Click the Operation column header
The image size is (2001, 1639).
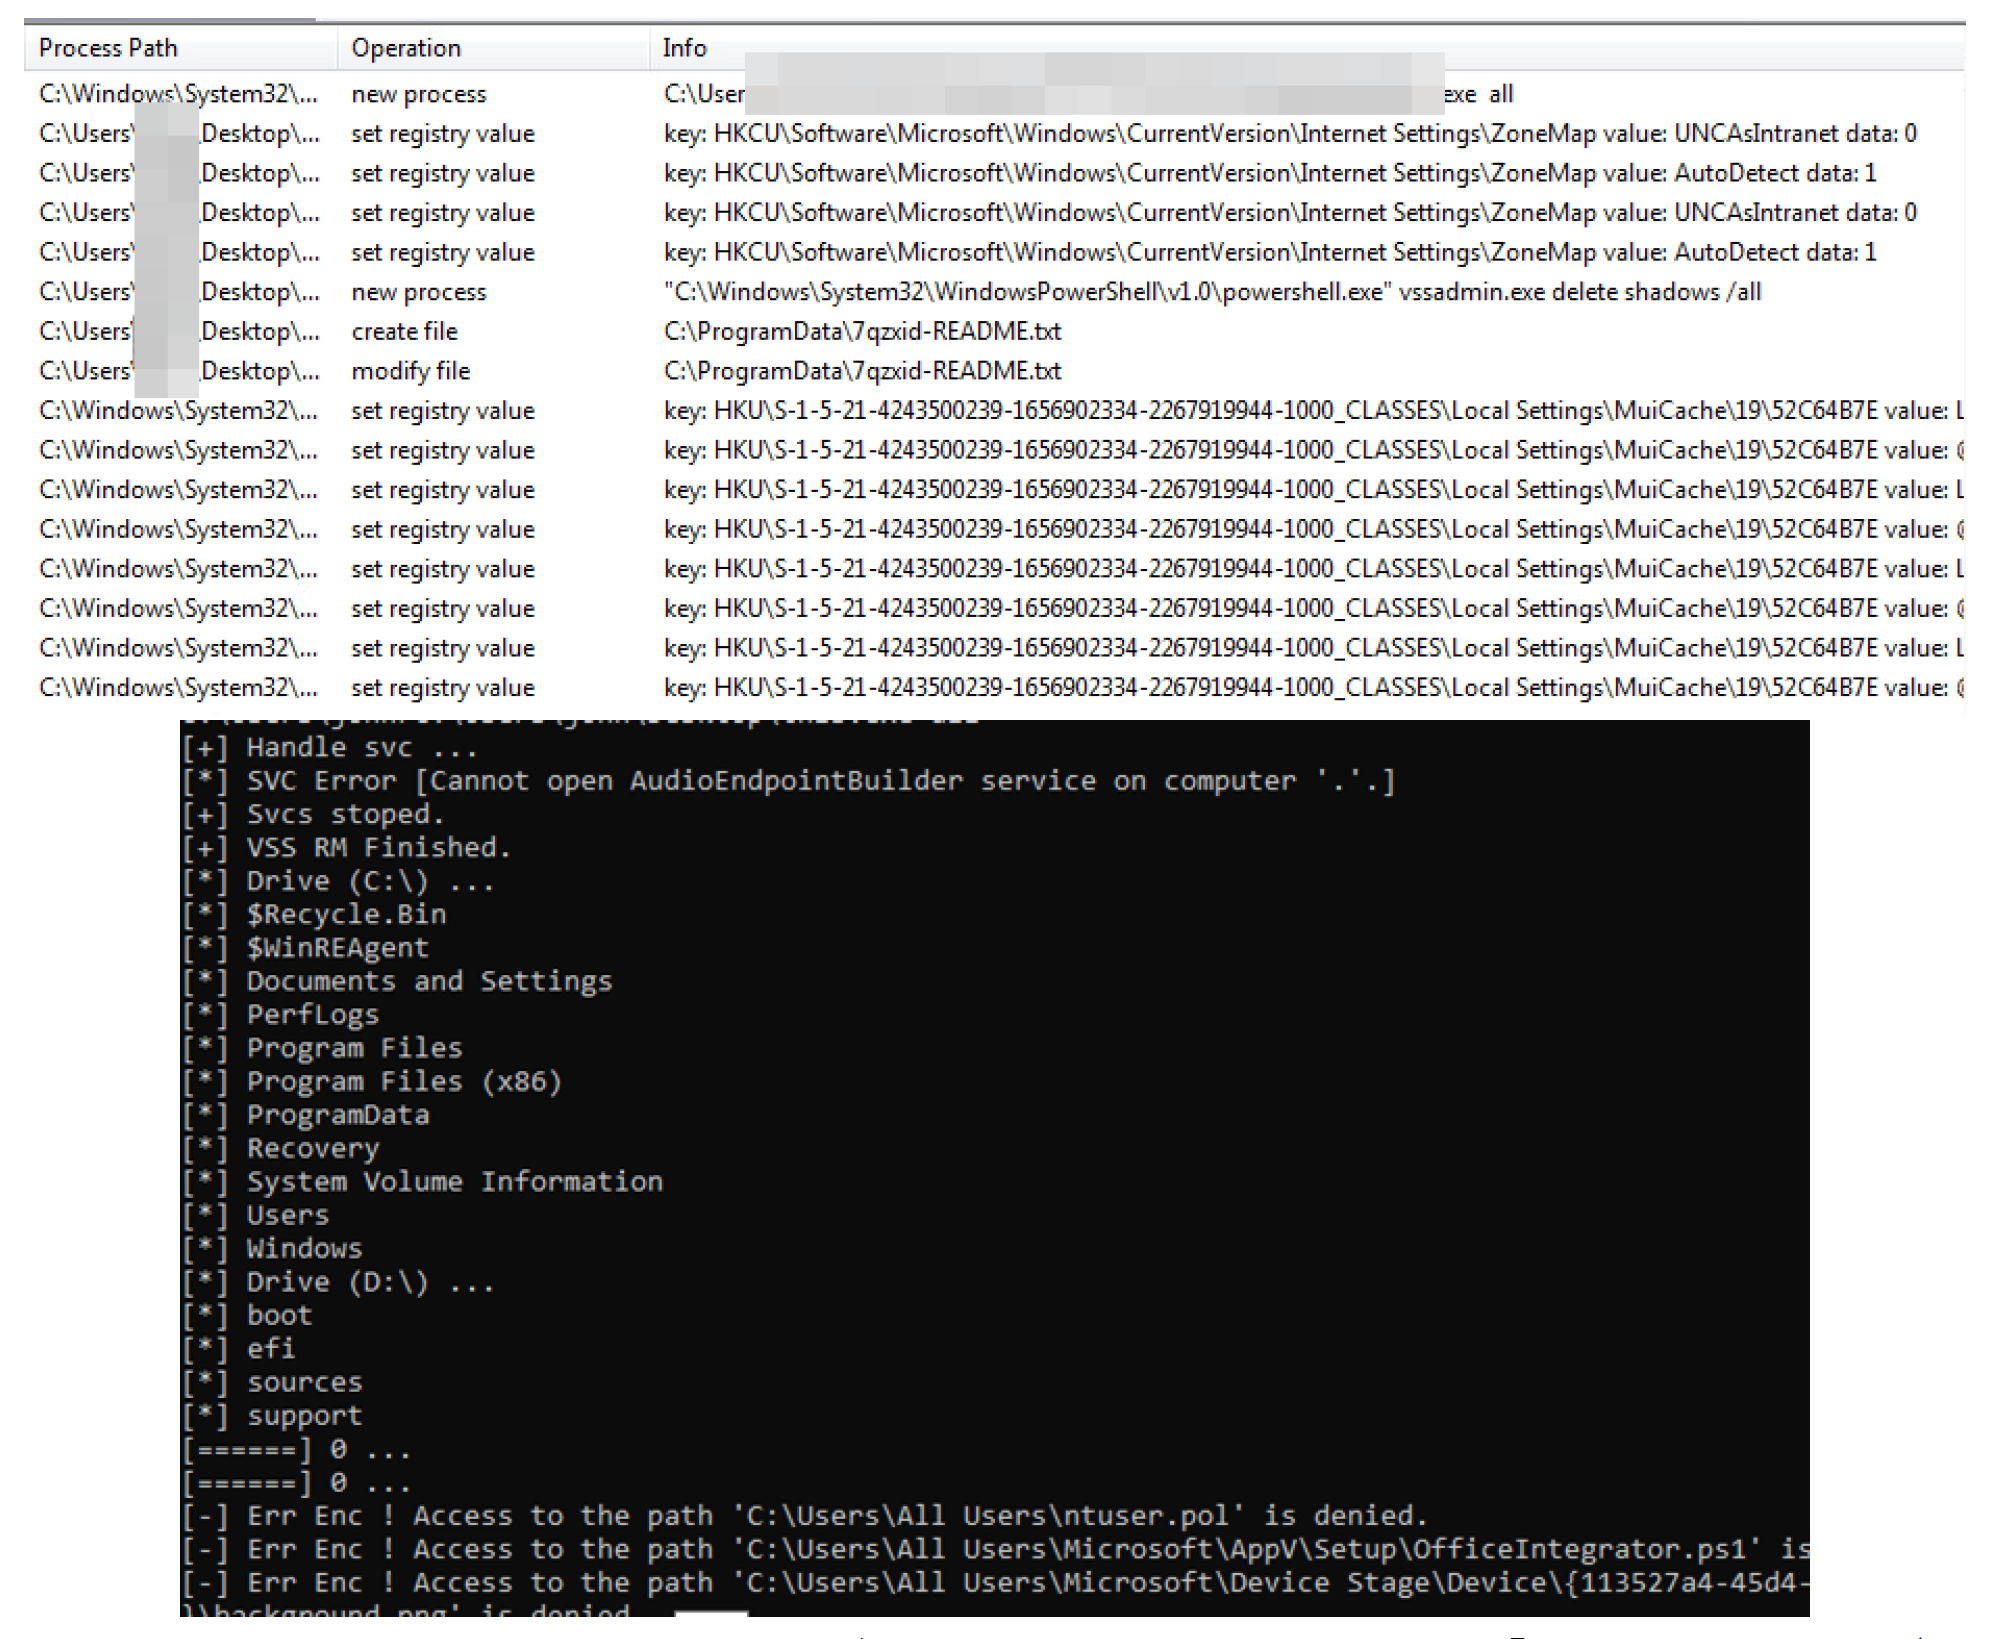point(406,48)
